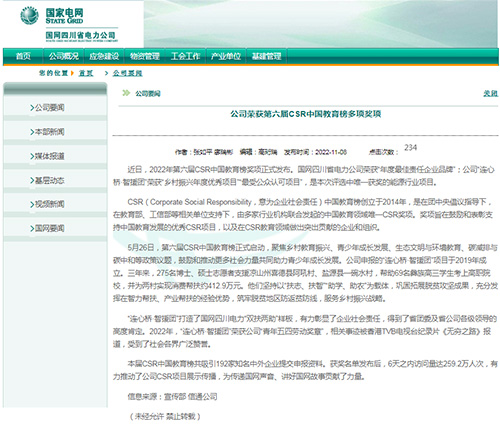Open the 首页 navigation menu item
The width and height of the screenshot is (500, 433).
(23, 56)
